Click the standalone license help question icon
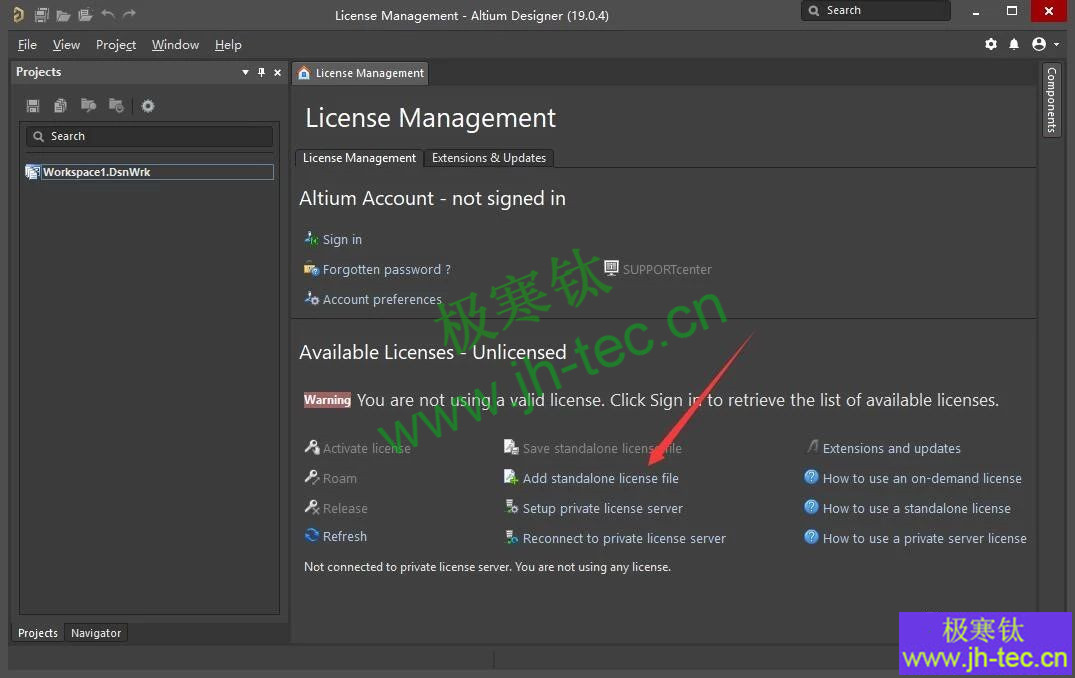The height and width of the screenshot is (678, 1075). pos(811,507)
